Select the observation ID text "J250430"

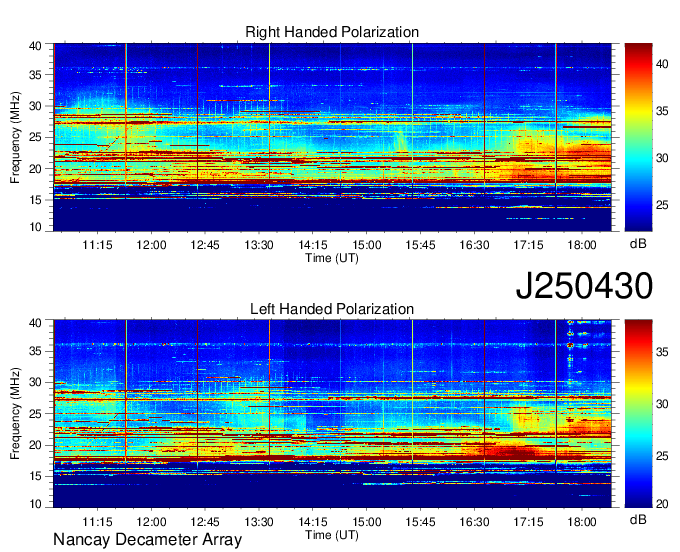click(584, 286)
